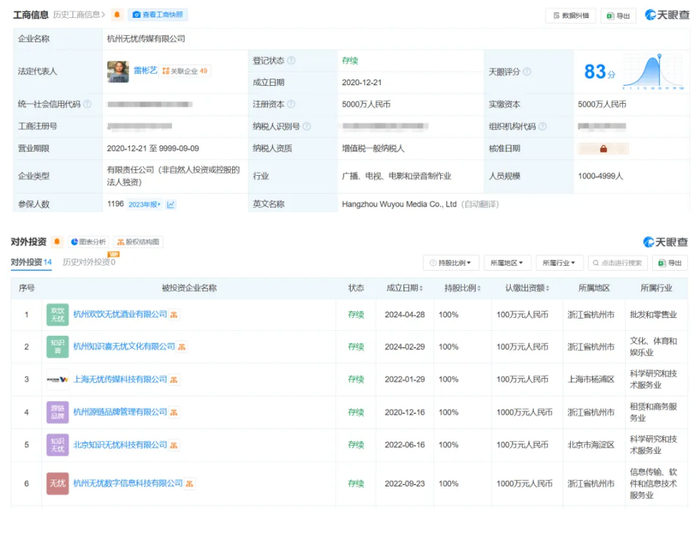Screen dimensions: 700x533
Task: Open the 2023年报 year selector
Action: pos(144,204)
